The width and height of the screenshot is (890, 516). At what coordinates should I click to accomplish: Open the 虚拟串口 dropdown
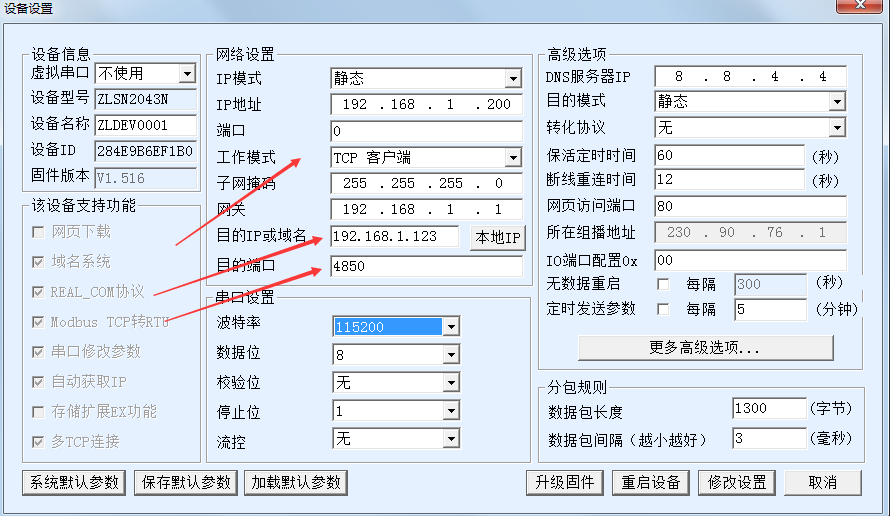187,73
